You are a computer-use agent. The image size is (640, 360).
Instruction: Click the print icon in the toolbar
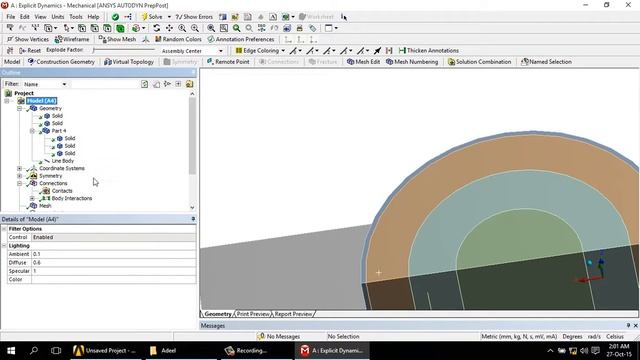(x=300, y=28)
